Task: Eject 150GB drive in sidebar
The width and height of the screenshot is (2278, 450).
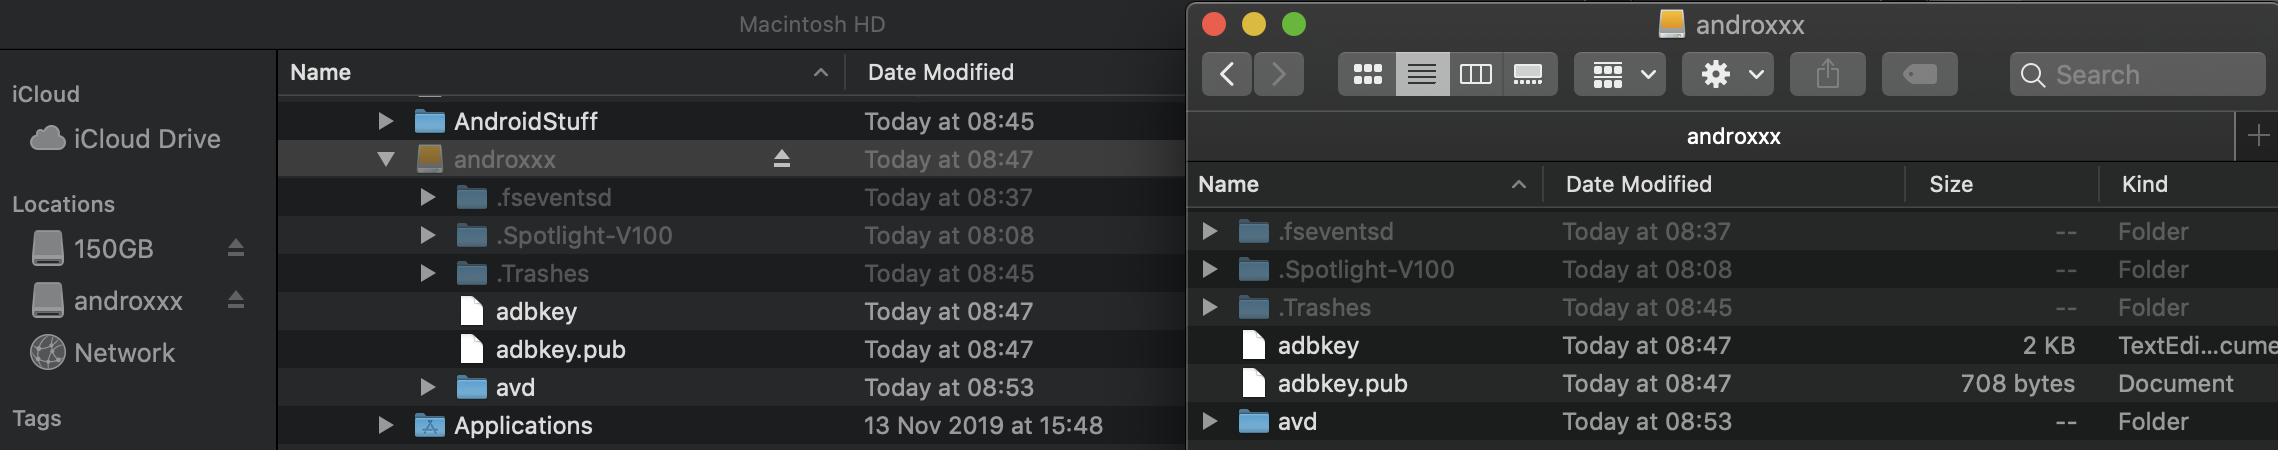Action: (x=236, y=247)
